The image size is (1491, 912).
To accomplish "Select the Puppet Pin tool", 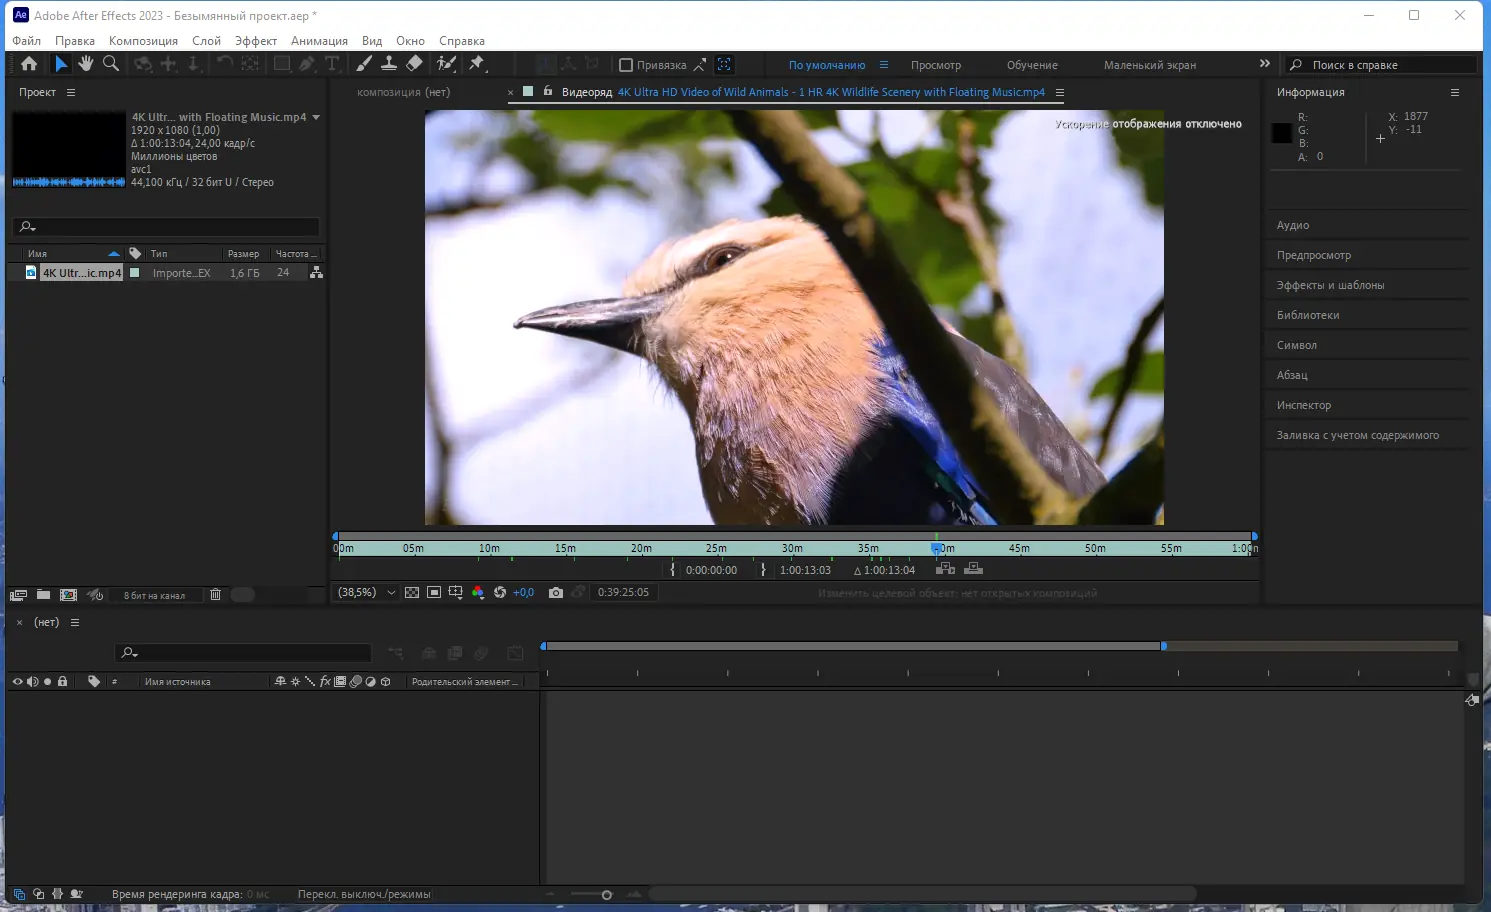I will 477,64.
